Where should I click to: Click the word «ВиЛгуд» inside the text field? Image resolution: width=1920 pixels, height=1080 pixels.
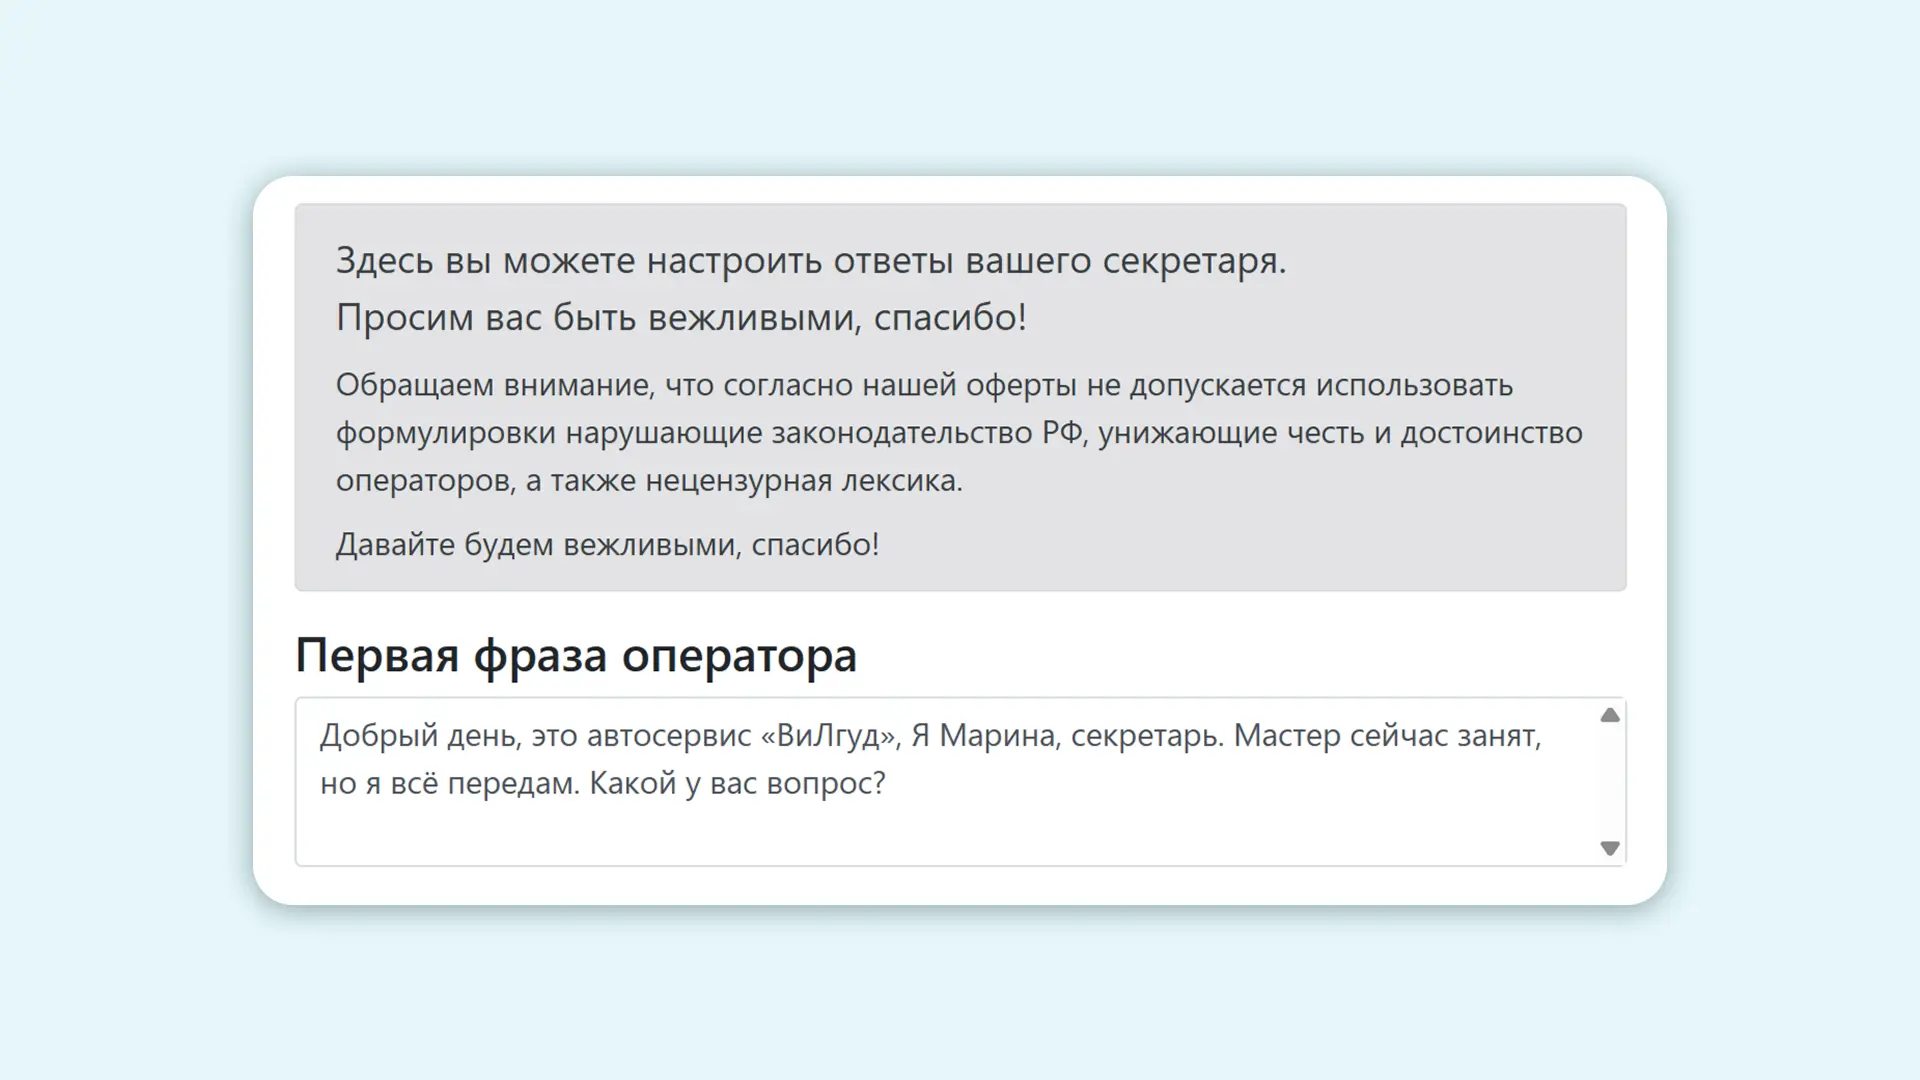point(828,735)
